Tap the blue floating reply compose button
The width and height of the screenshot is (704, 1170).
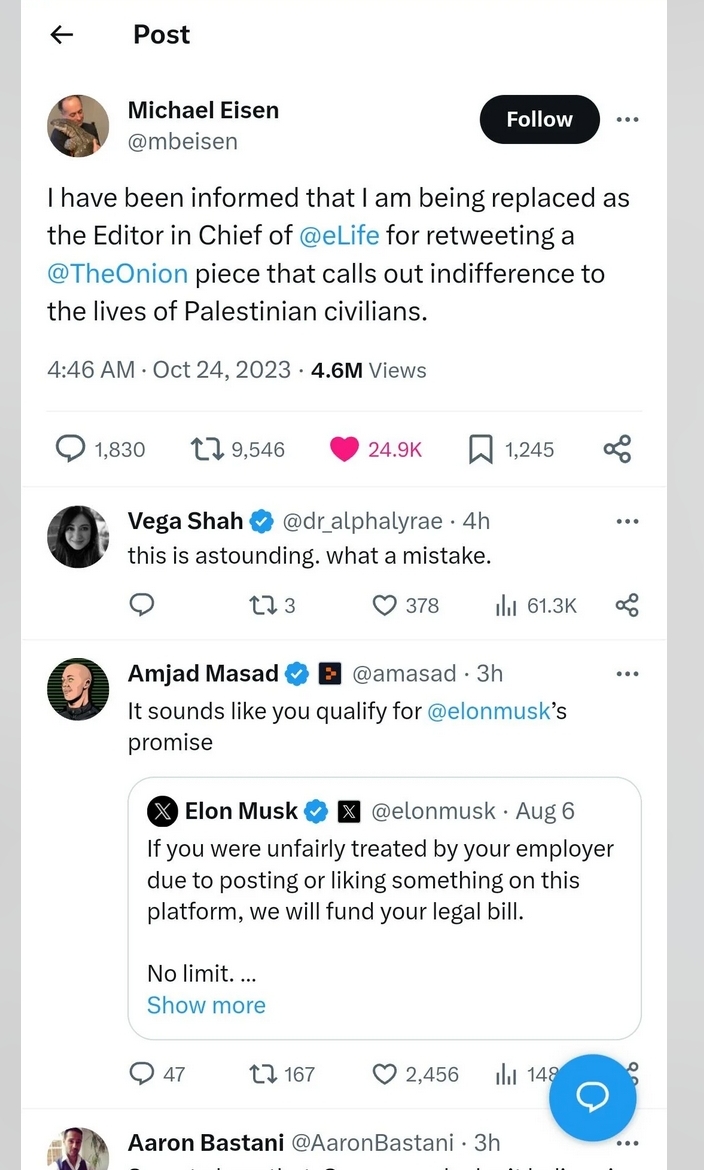(x=593, y=1098)
